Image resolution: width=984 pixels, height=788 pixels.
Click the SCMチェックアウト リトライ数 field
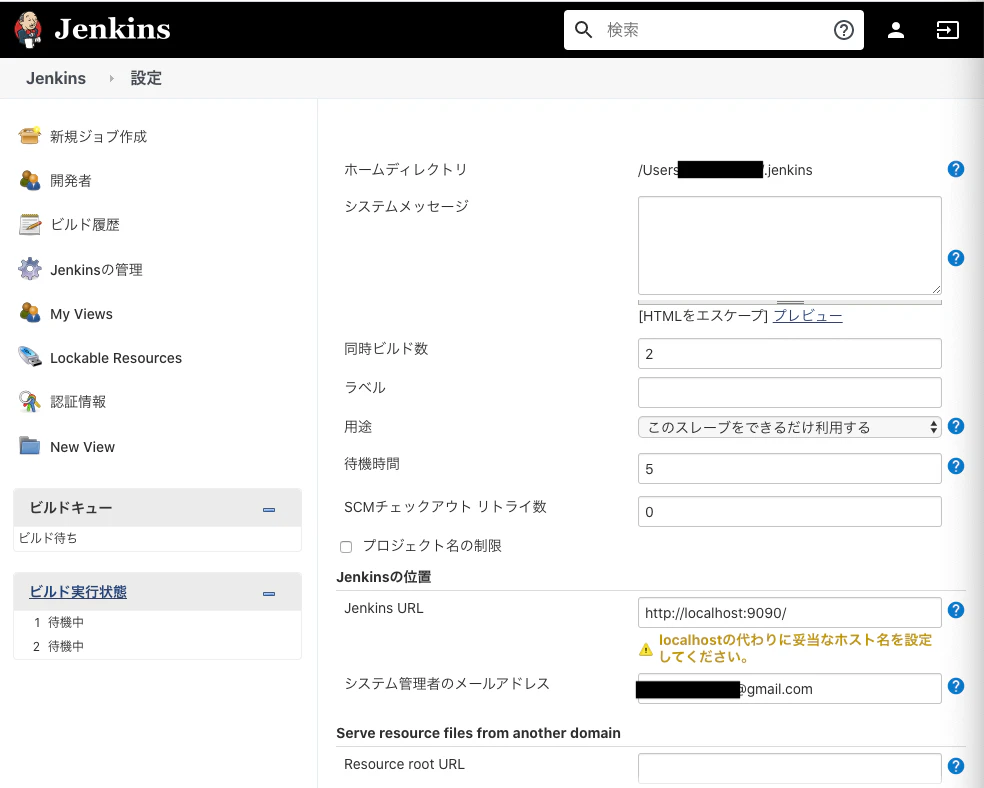[x=789, y=512]
